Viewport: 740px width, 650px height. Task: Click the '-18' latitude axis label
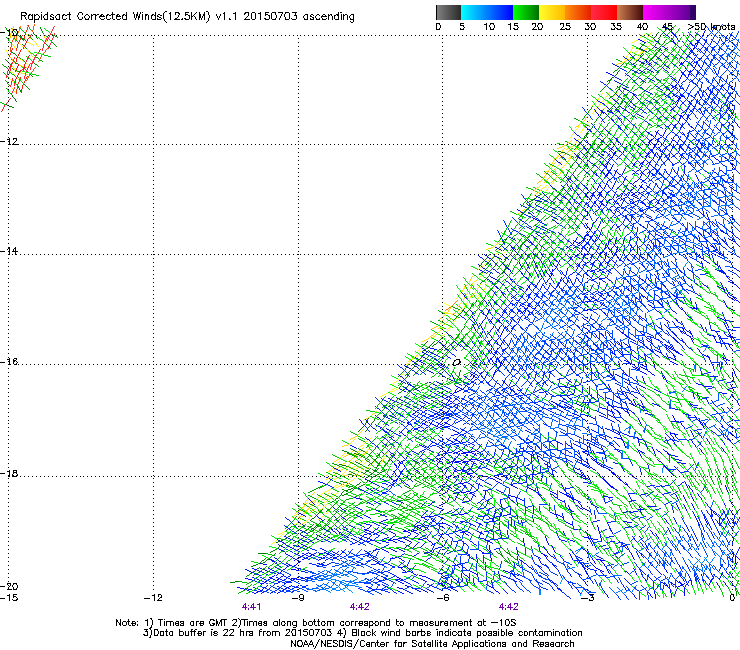click(9, 473)
